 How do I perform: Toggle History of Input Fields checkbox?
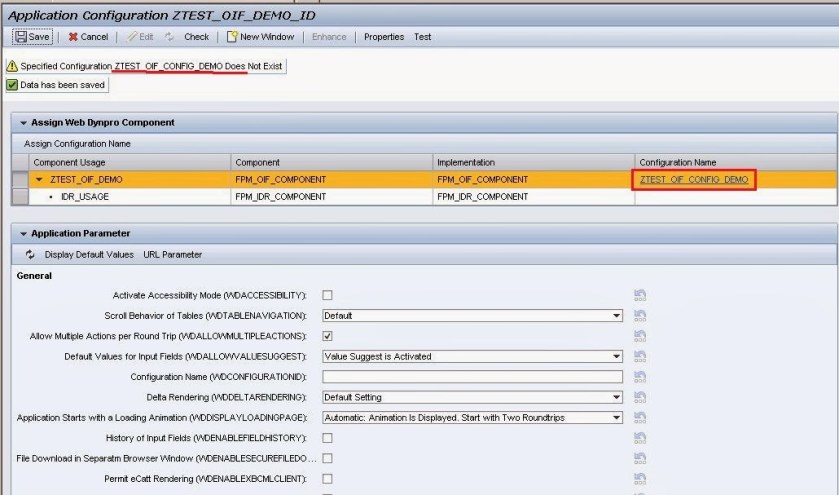(x=327, y=438)
